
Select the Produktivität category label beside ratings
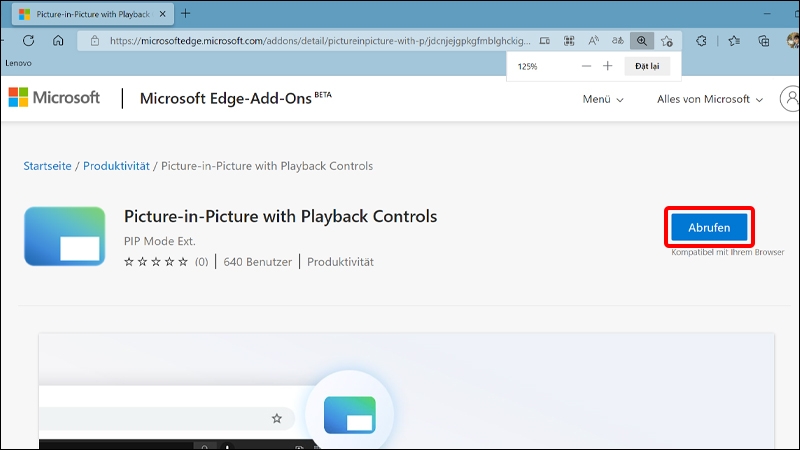tap(340, 262)
